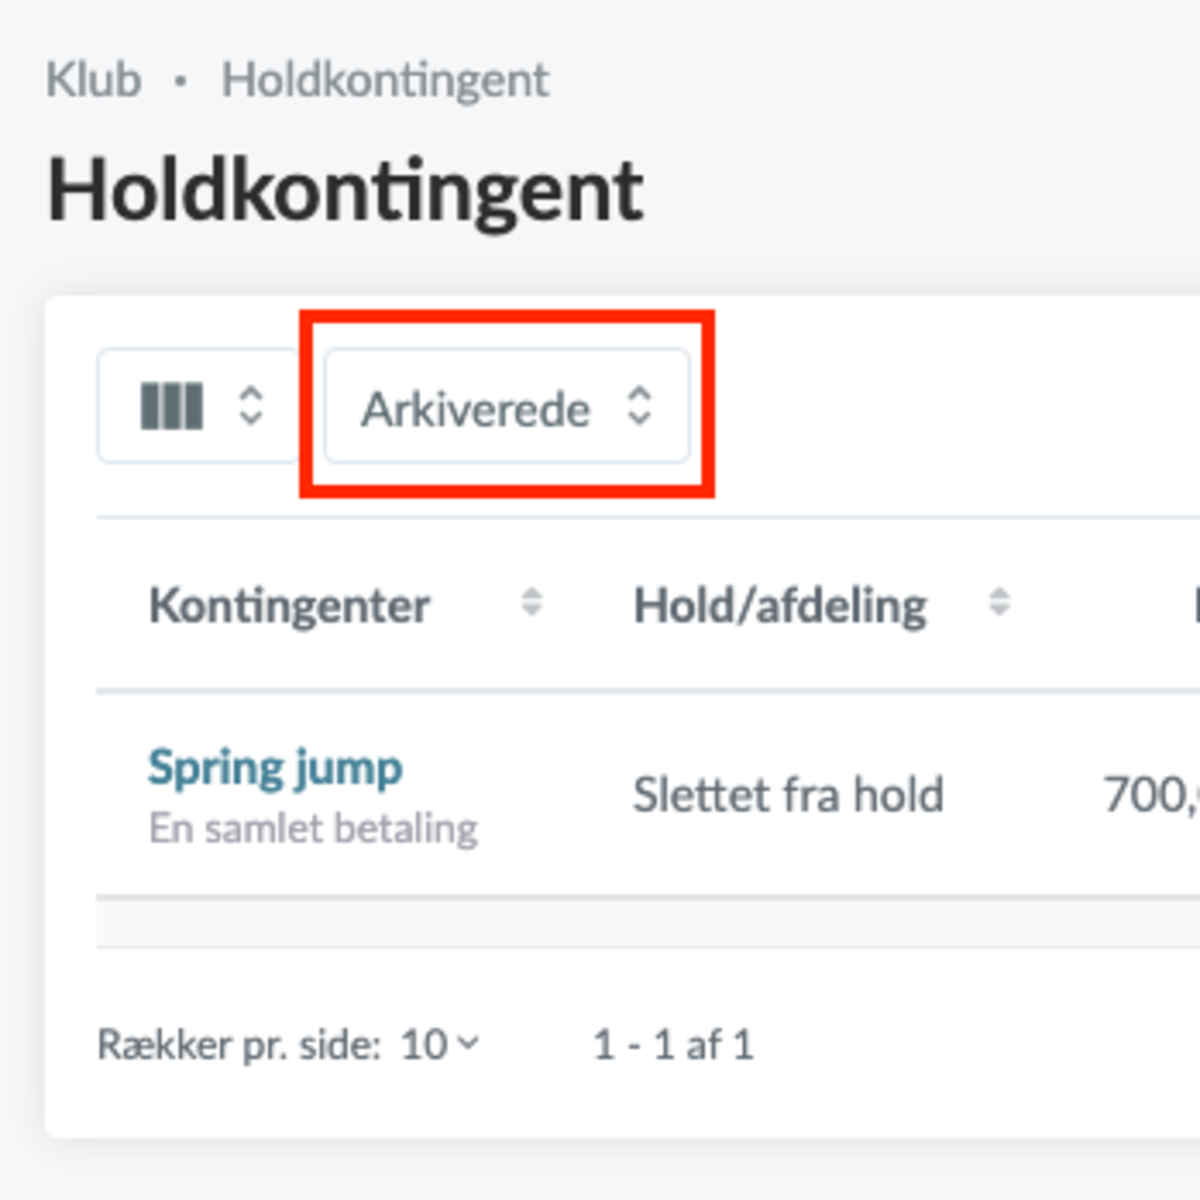Click the Kontingenter column header

click(289, 605)
